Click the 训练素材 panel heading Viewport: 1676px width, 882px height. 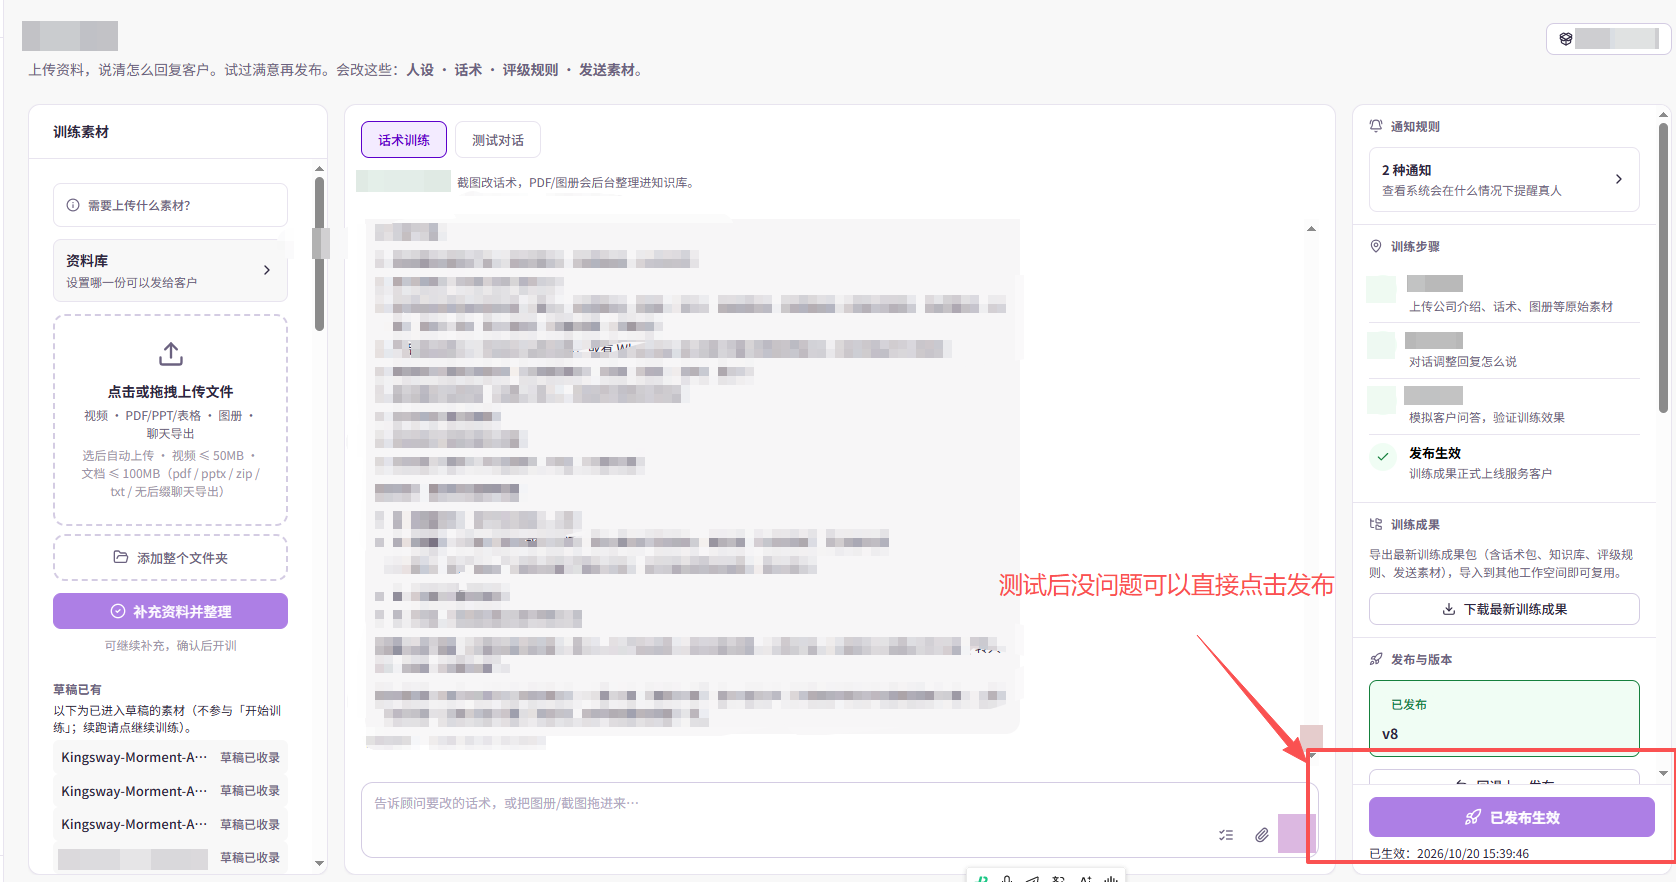coord(81,132)
